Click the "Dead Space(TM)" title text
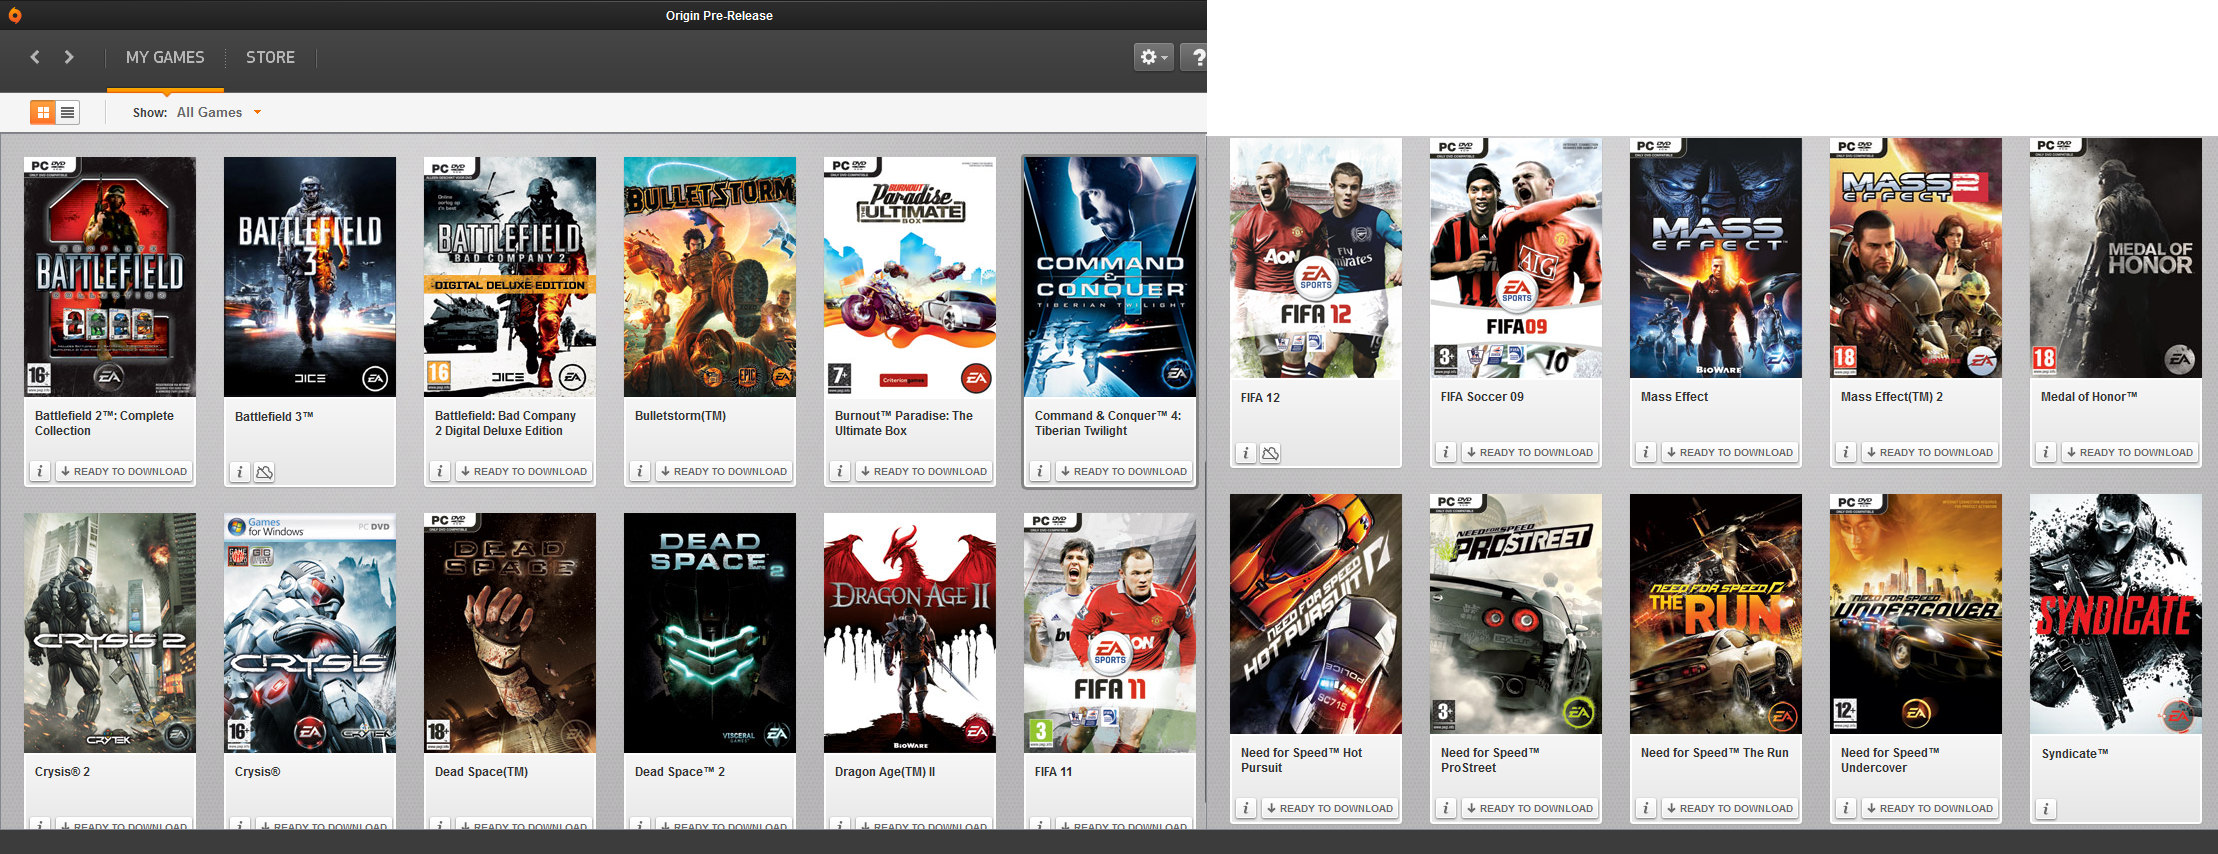2218x854 pixels. 482,772
